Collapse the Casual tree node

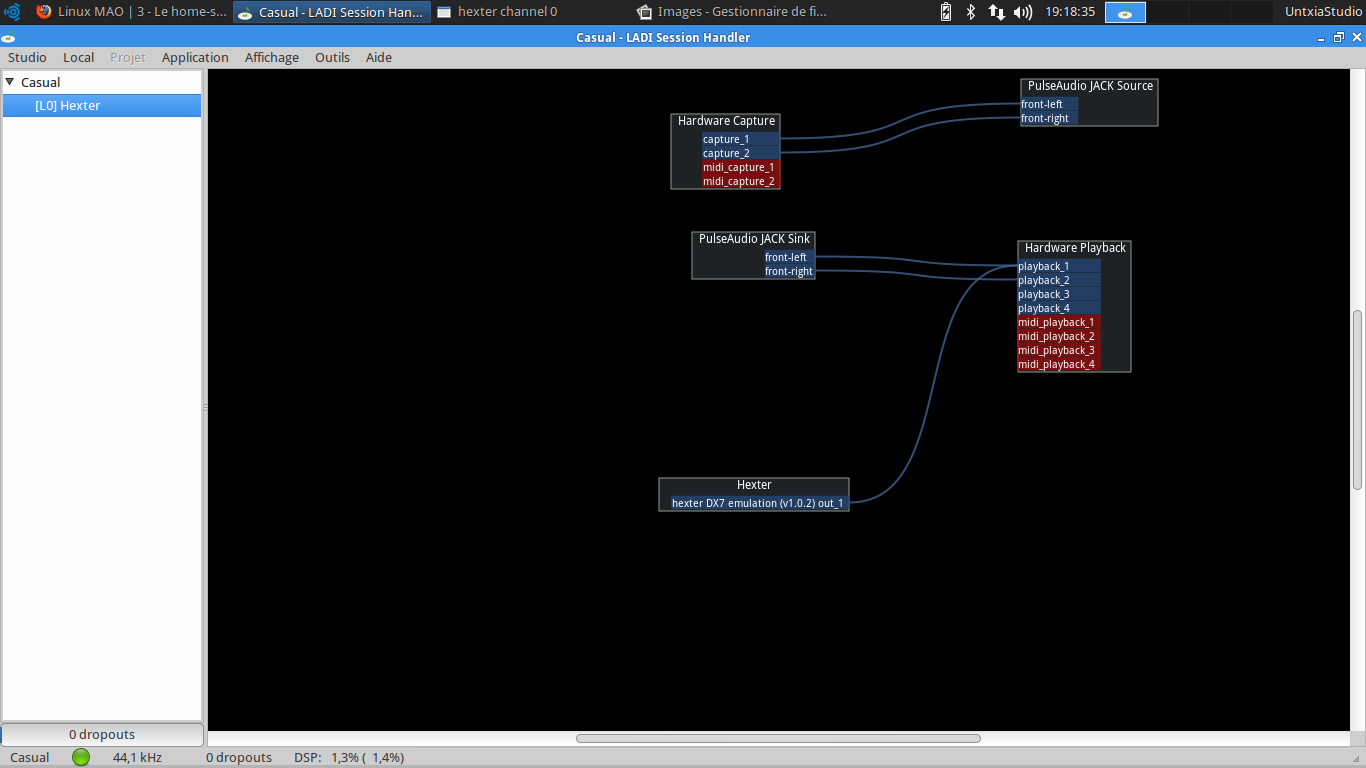click(x=10, y=82)
